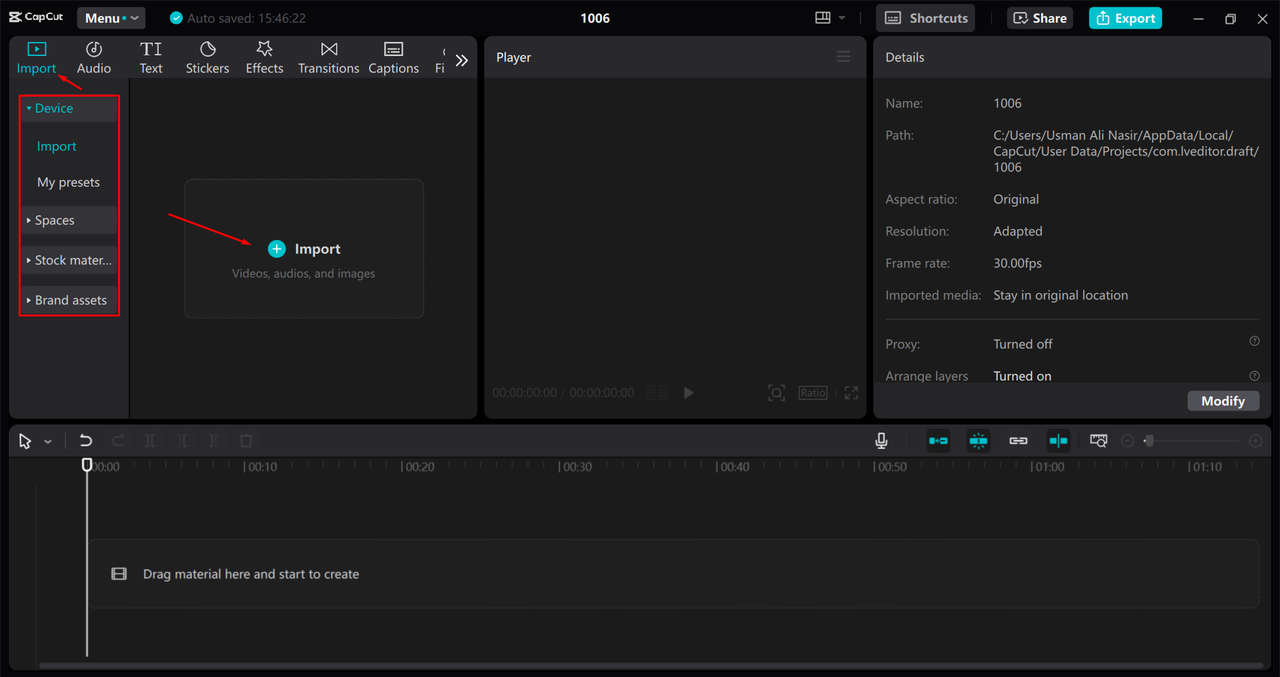Click the playhead marker at 00:00
This screenshot has height=677, width=1280.
[87, 465]
